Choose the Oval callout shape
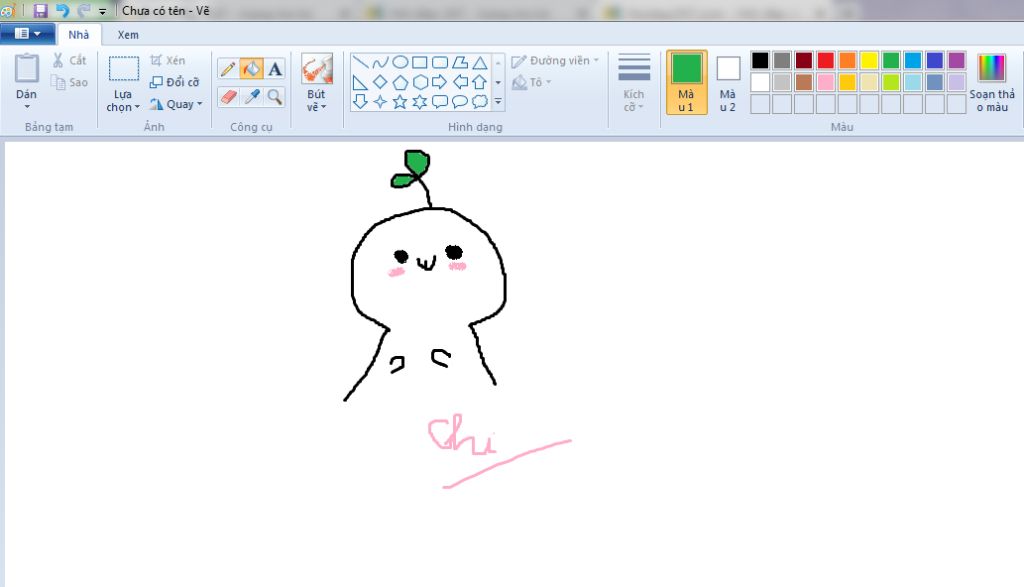Viewport: 1024px width, 587px height. (x=460, y=102)
